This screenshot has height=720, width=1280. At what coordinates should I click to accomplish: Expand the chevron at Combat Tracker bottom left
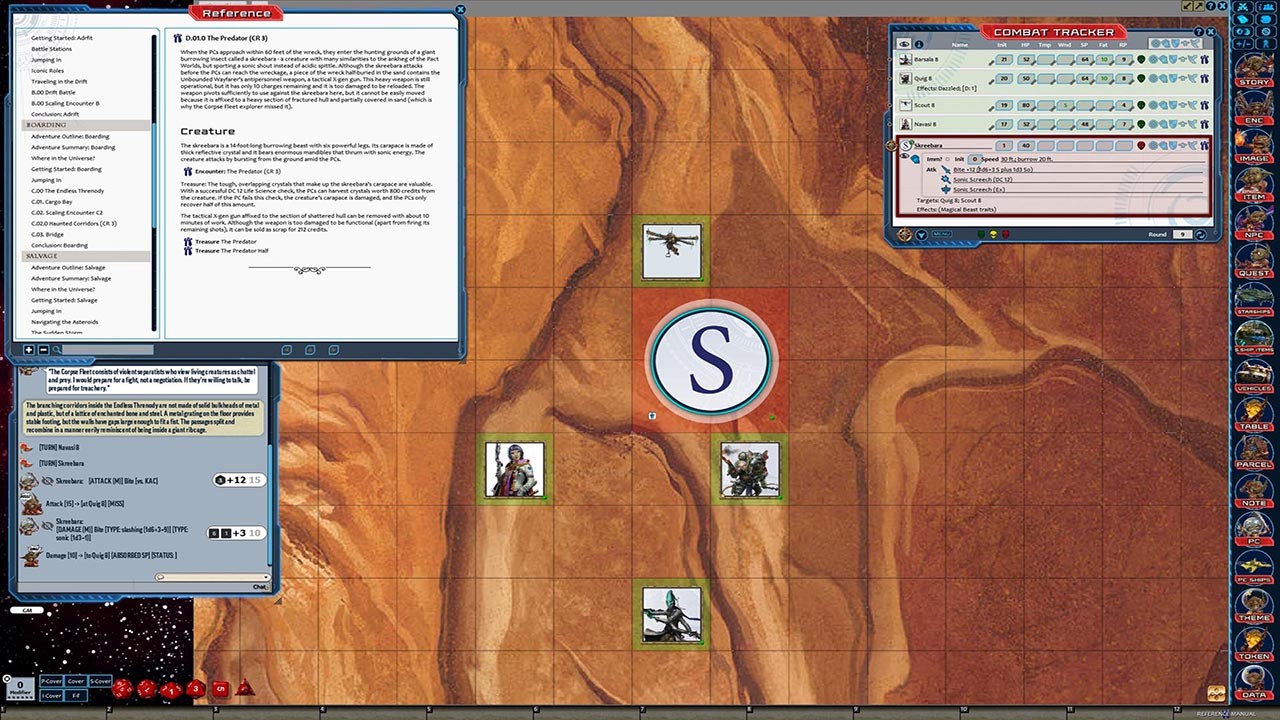point(920,233)
